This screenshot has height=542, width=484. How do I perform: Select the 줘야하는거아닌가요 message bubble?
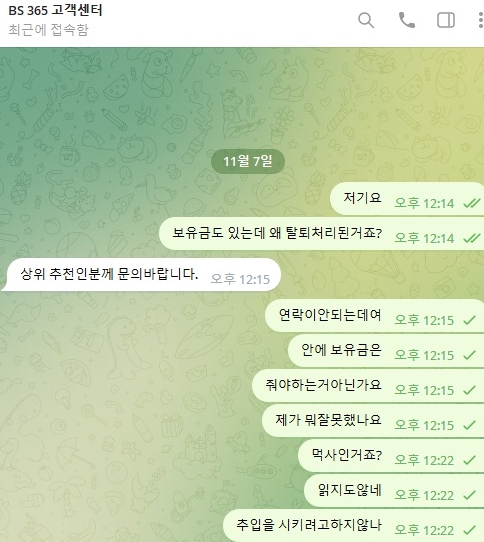point(368,385)
